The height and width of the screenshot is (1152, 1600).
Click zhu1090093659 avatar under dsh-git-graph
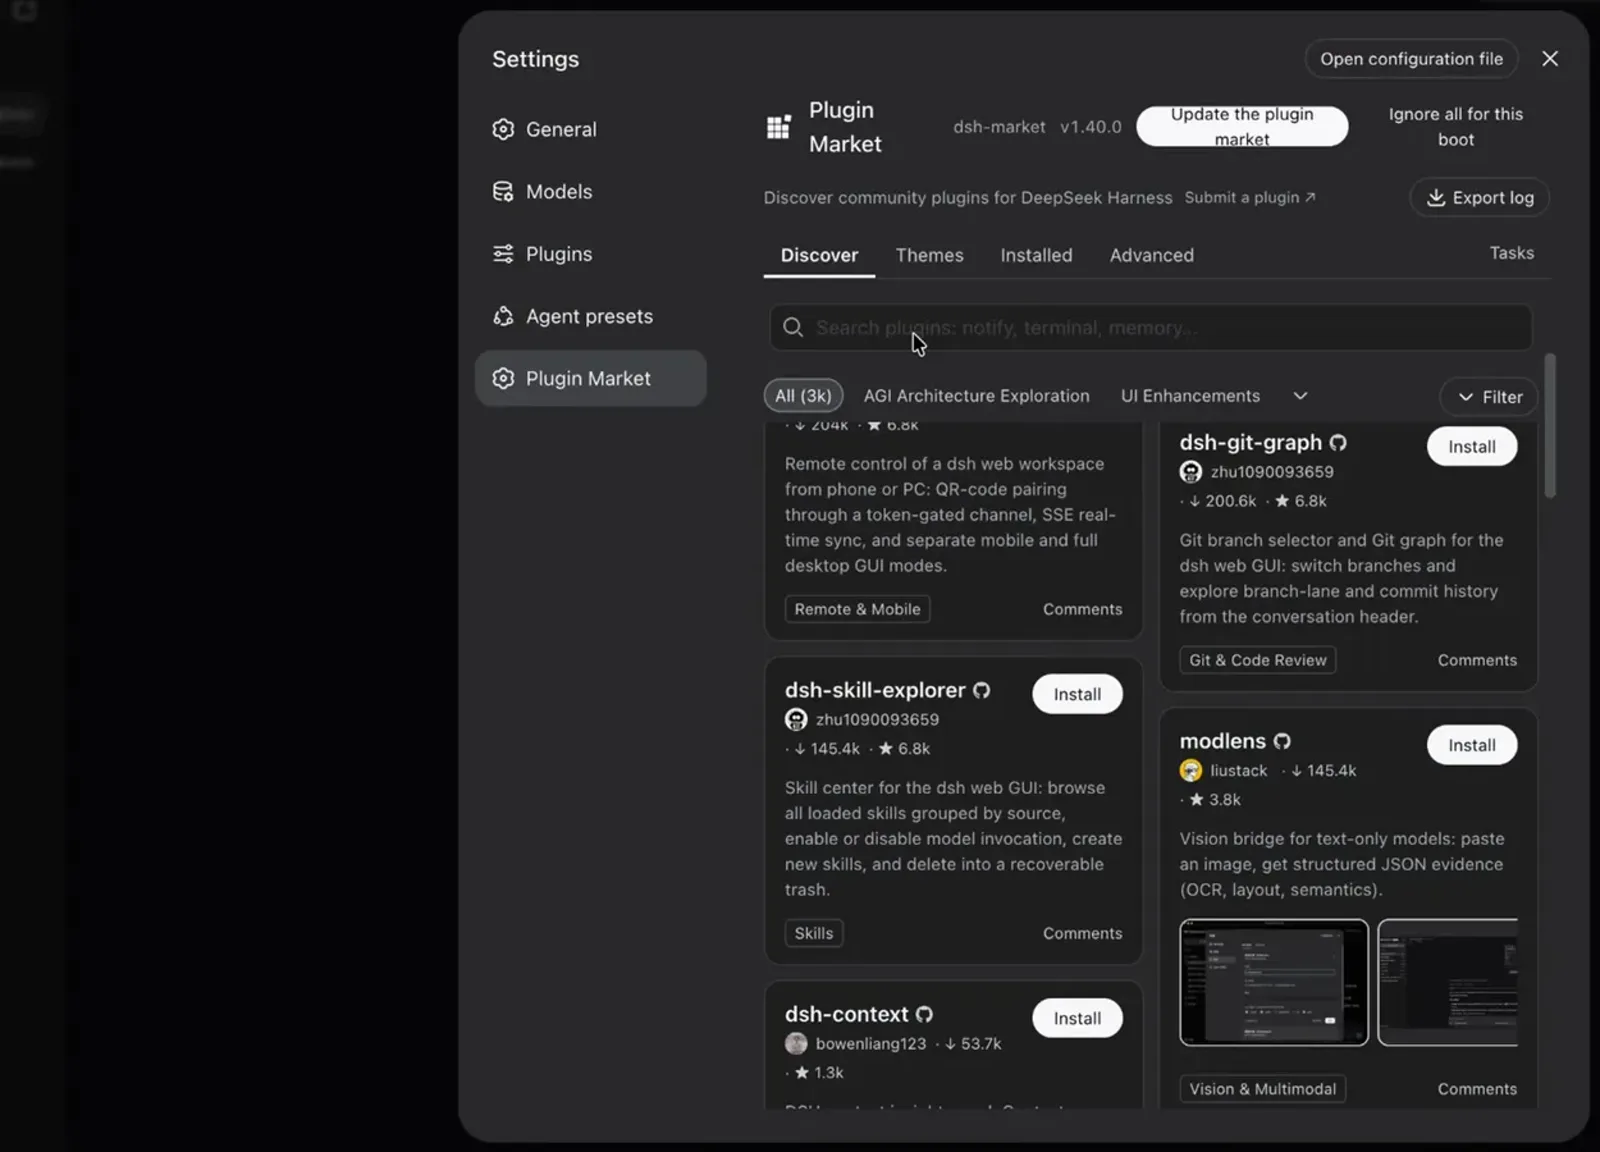pyautogui.click(x=1190, y=472)
